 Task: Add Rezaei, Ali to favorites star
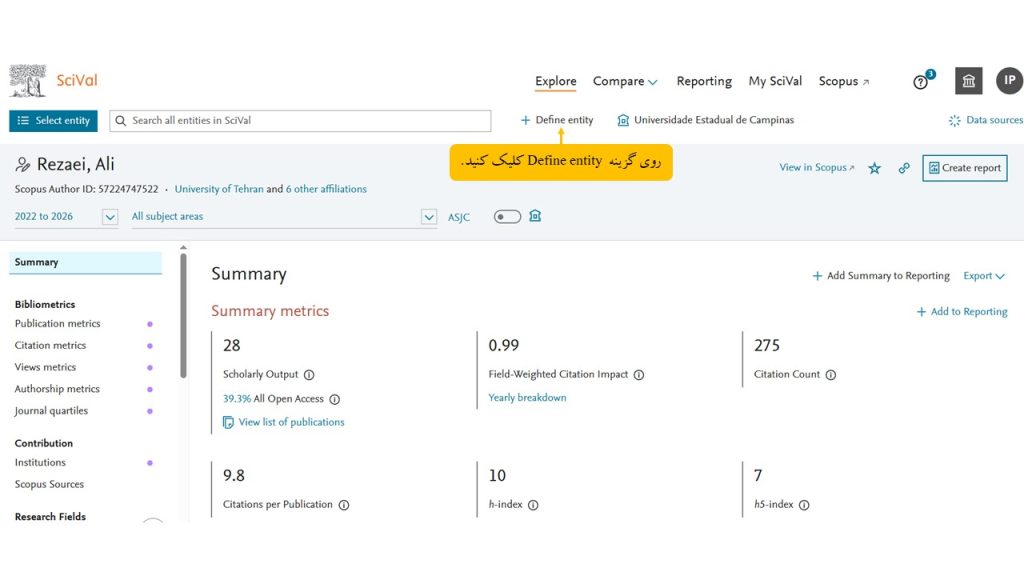click(x=874, y=168)
